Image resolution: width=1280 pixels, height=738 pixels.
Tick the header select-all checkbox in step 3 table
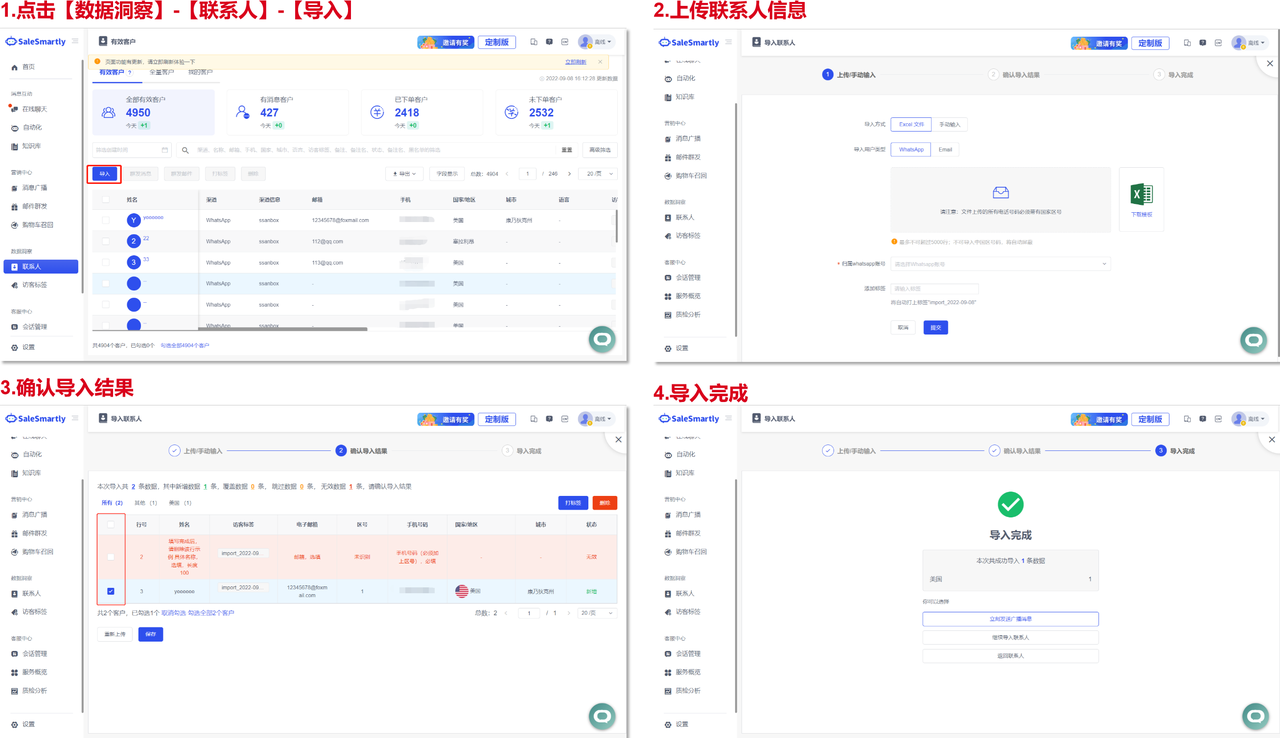click(x=110, y=524)
